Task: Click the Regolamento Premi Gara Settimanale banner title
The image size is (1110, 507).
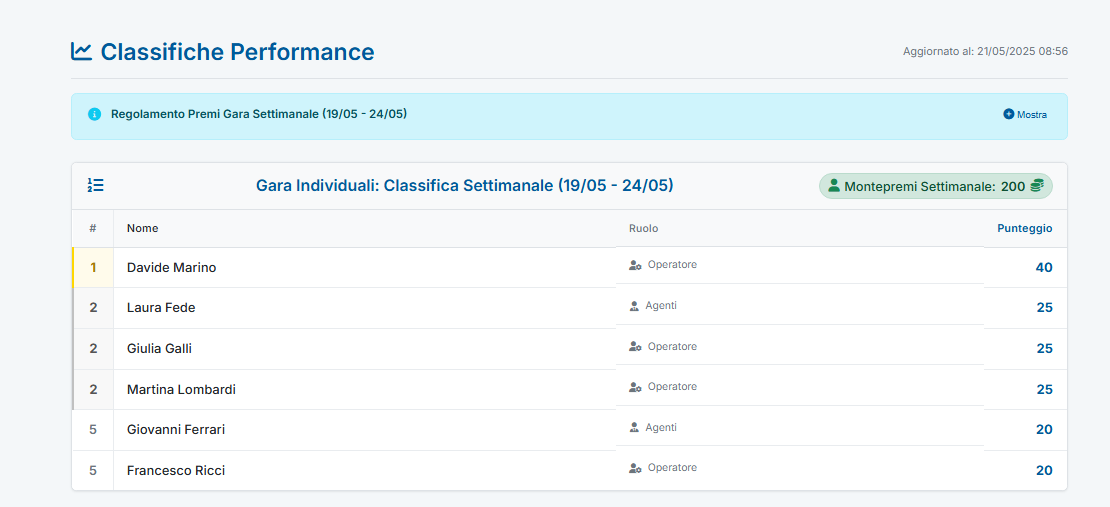Action: click(x=259, y=114)
